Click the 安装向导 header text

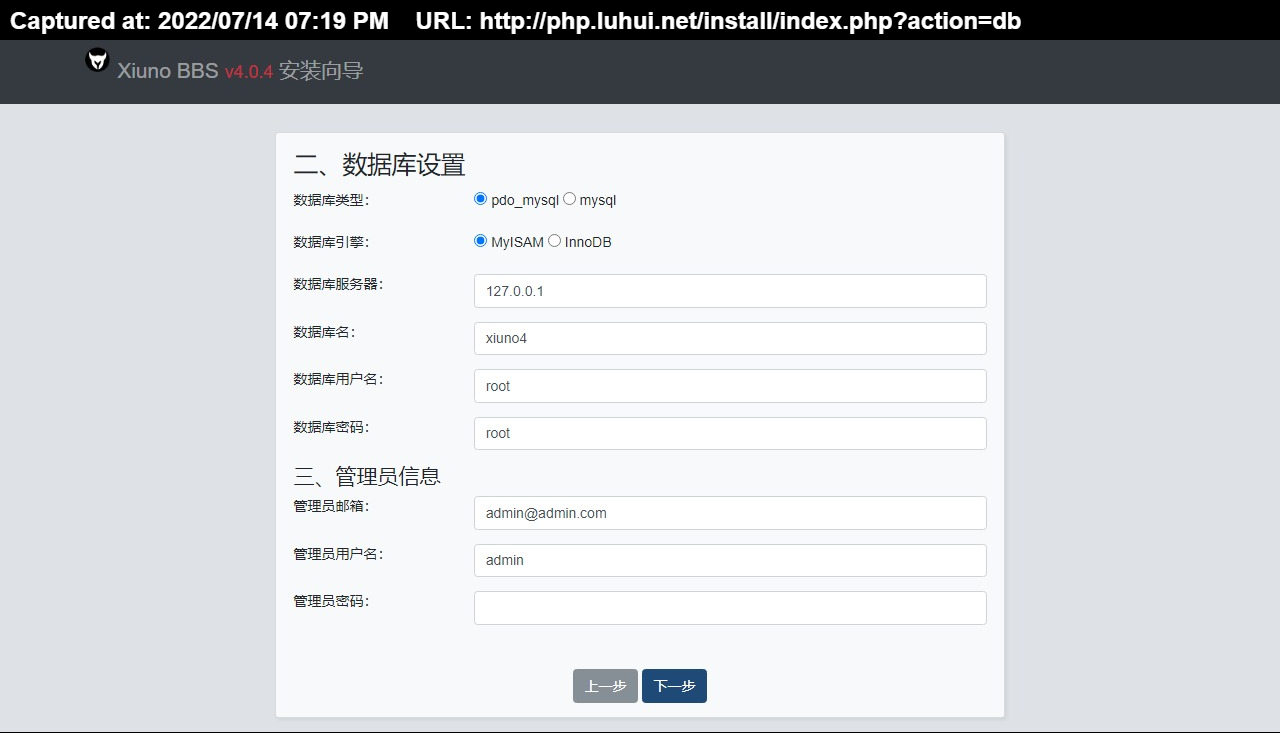pyautogui.click(x=321, y=71)
